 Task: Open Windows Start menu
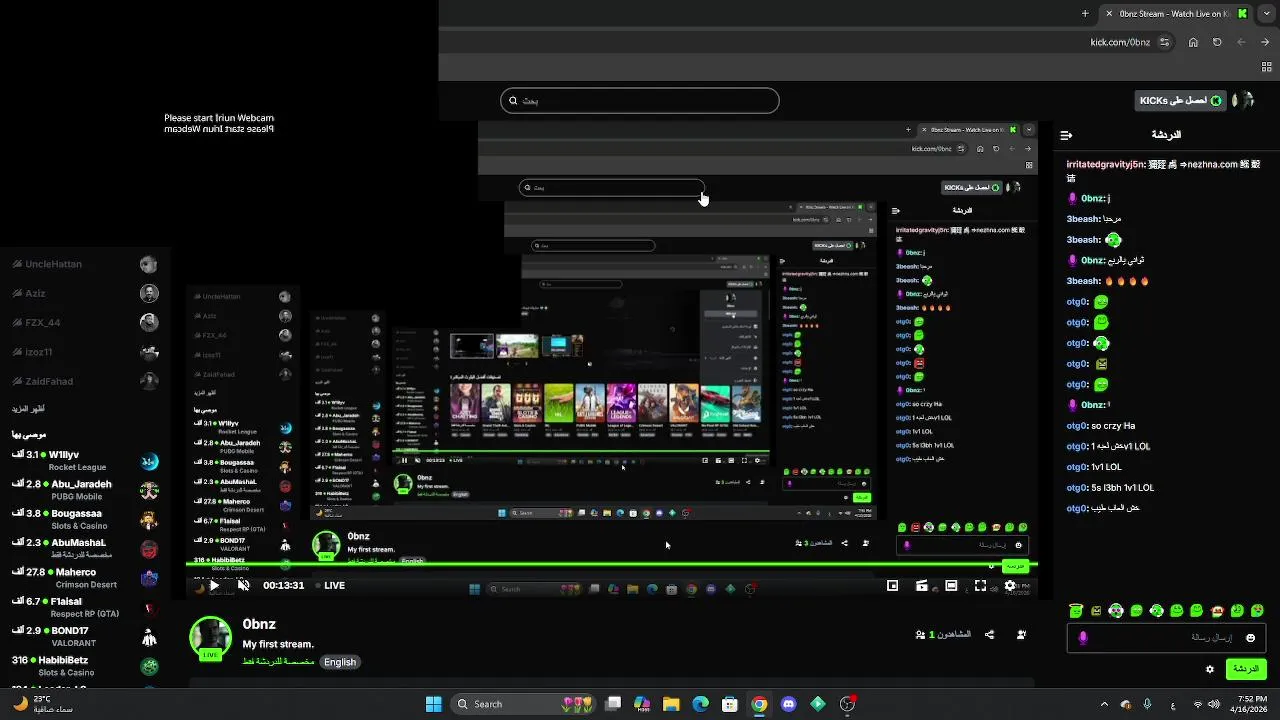[433, 704]
